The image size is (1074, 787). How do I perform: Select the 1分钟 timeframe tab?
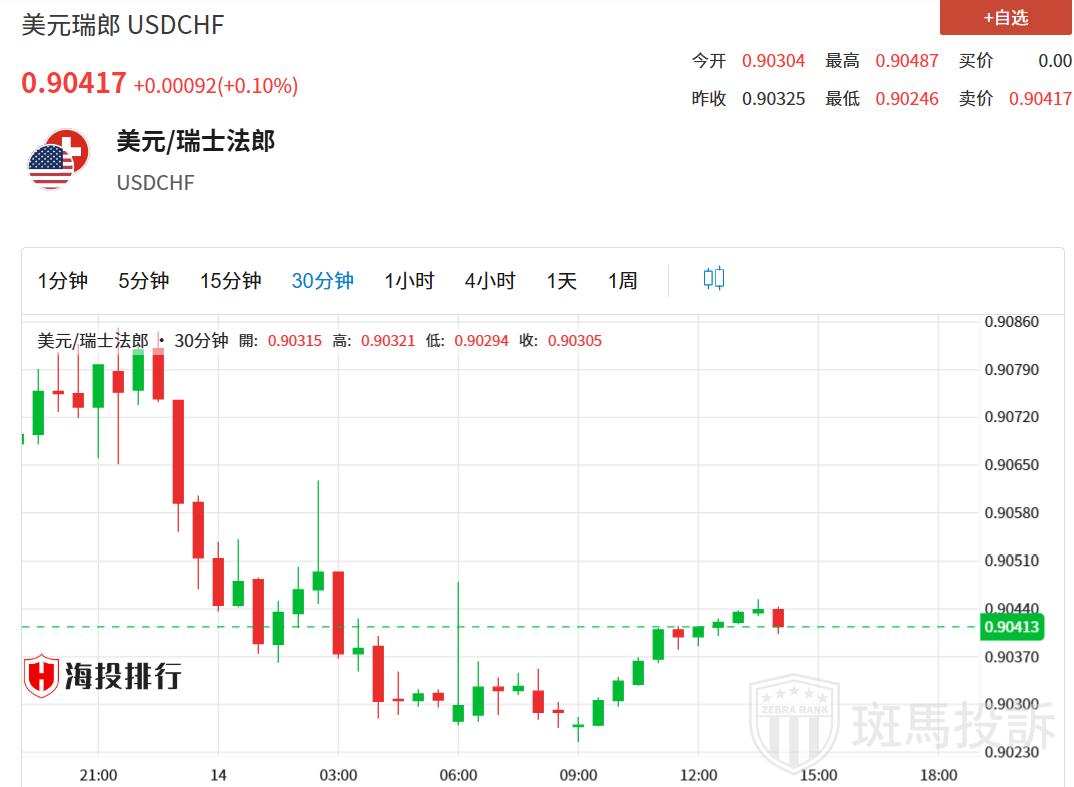click(x=63, y=281)
